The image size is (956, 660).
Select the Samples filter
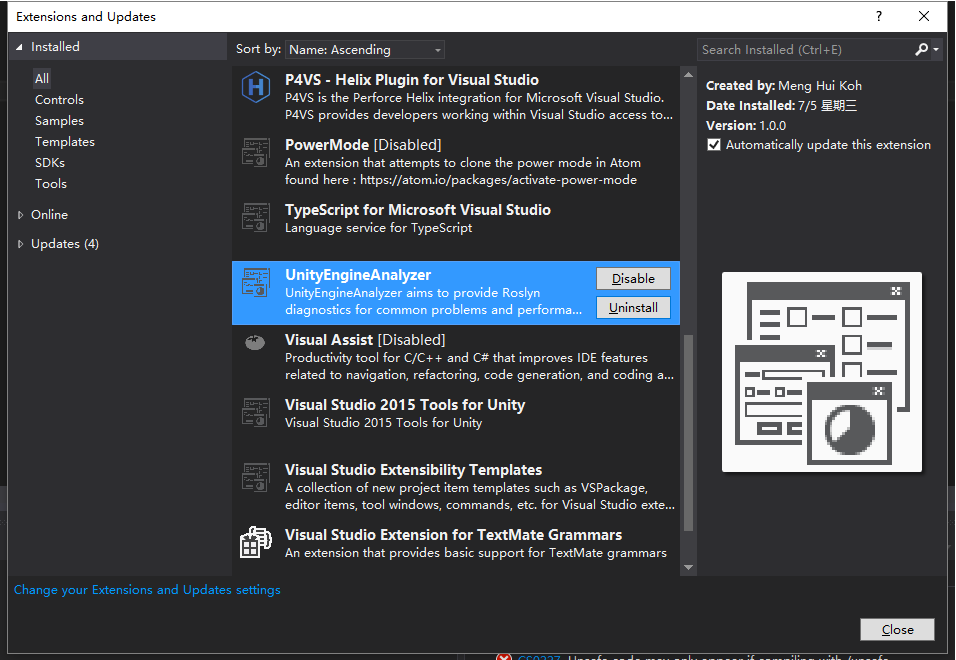pos(59,121)
